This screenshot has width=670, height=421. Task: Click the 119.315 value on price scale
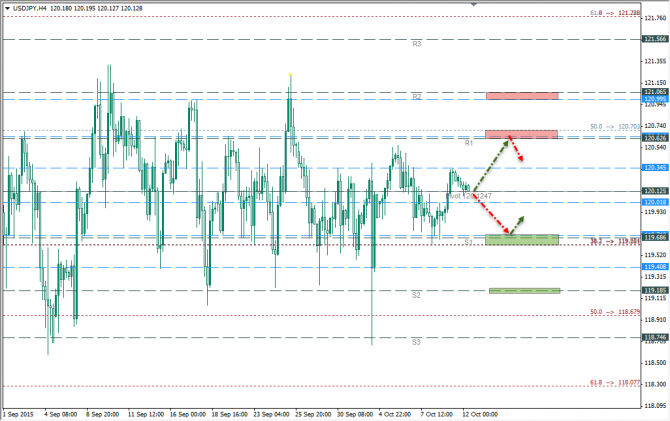pos(655,277)
